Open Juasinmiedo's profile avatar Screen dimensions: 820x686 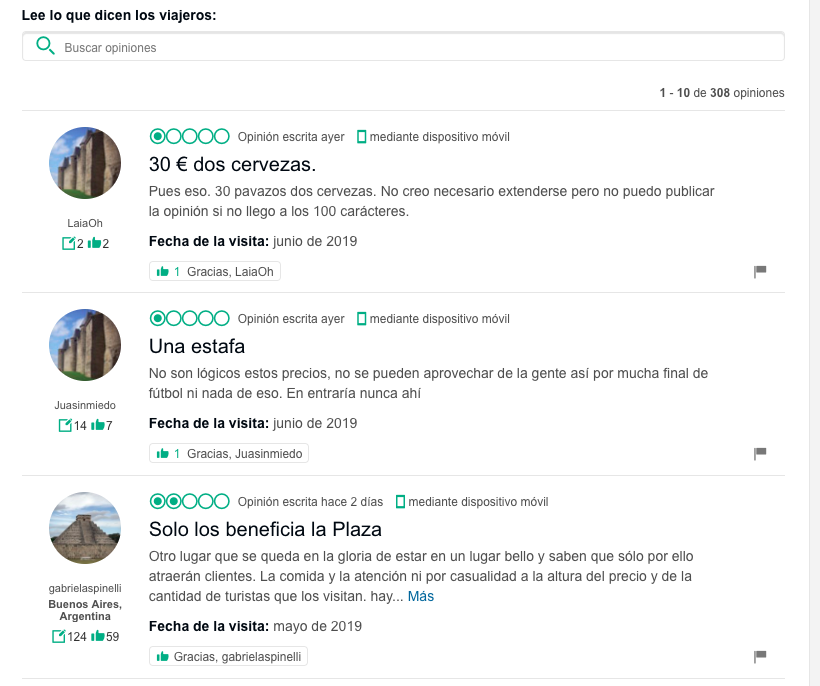(85, 345)
